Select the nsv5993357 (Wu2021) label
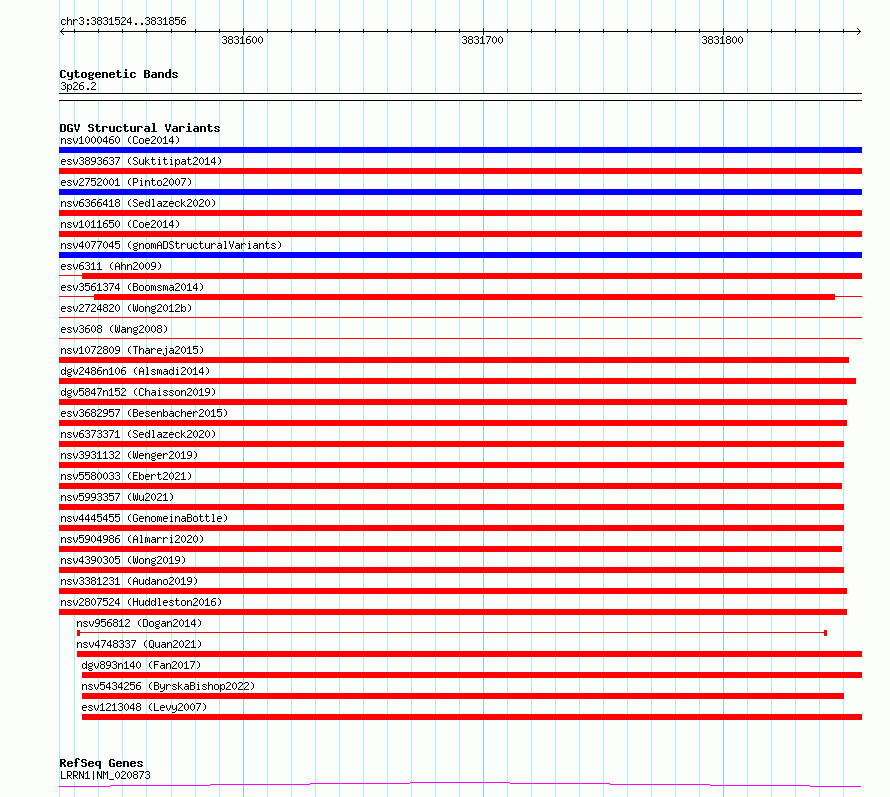 pos(117,497)
